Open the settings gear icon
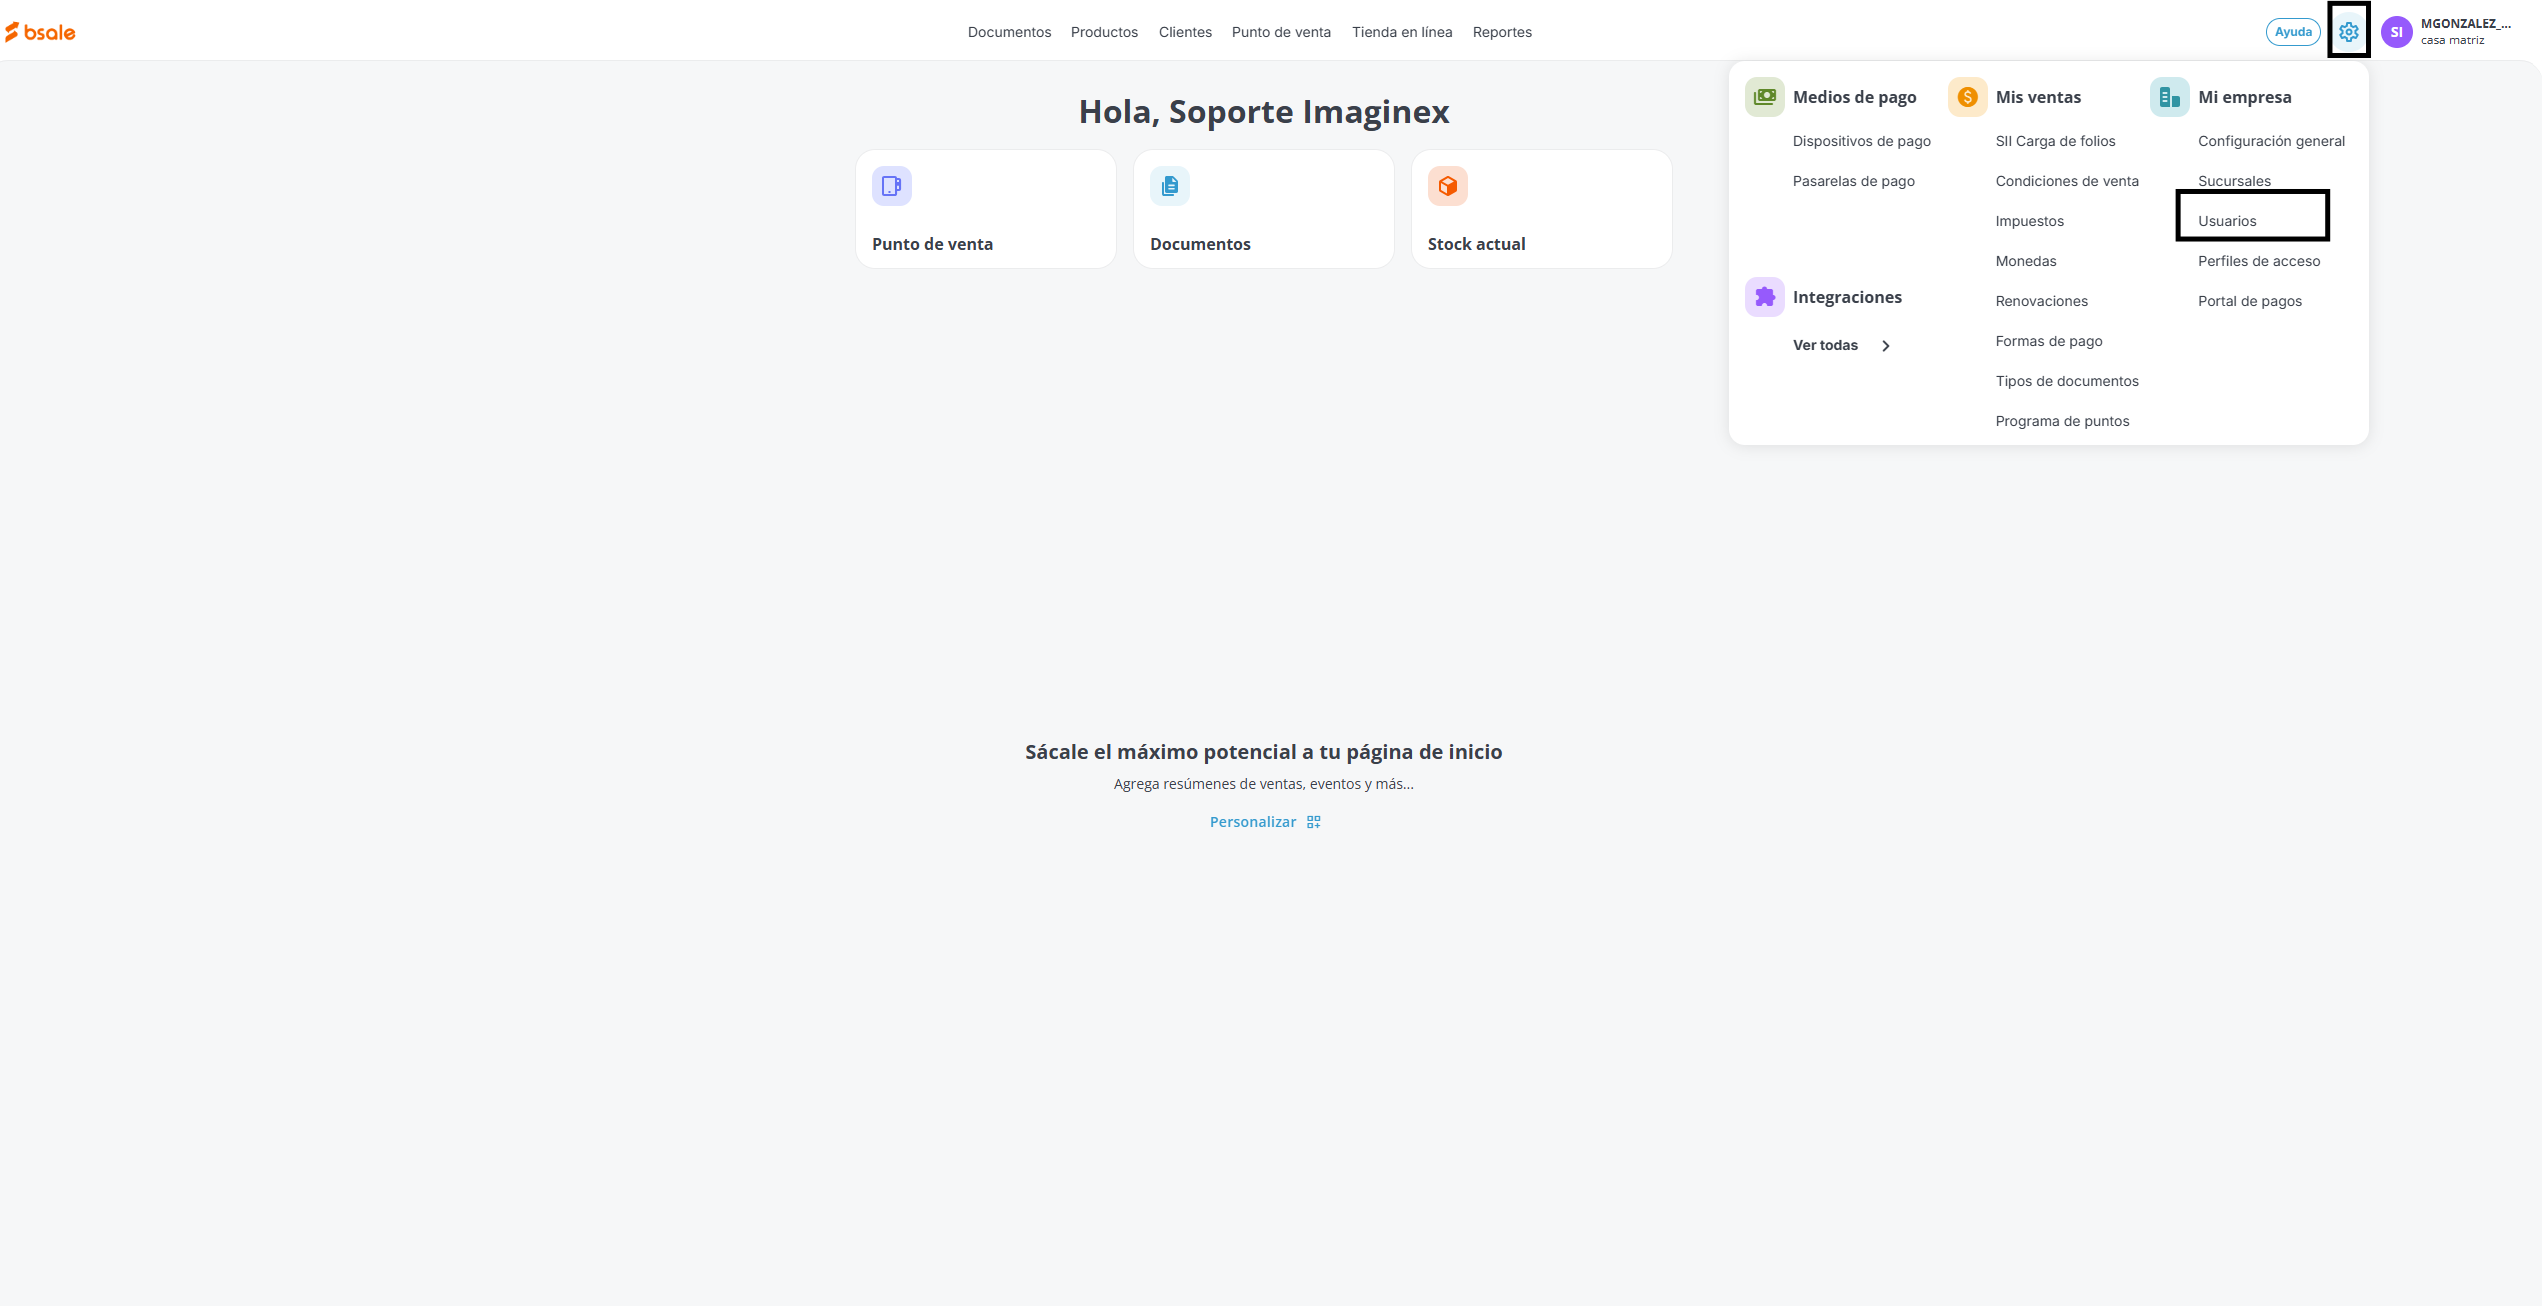This screenshot has width=2542, height=1306. tap(2348, 32)
